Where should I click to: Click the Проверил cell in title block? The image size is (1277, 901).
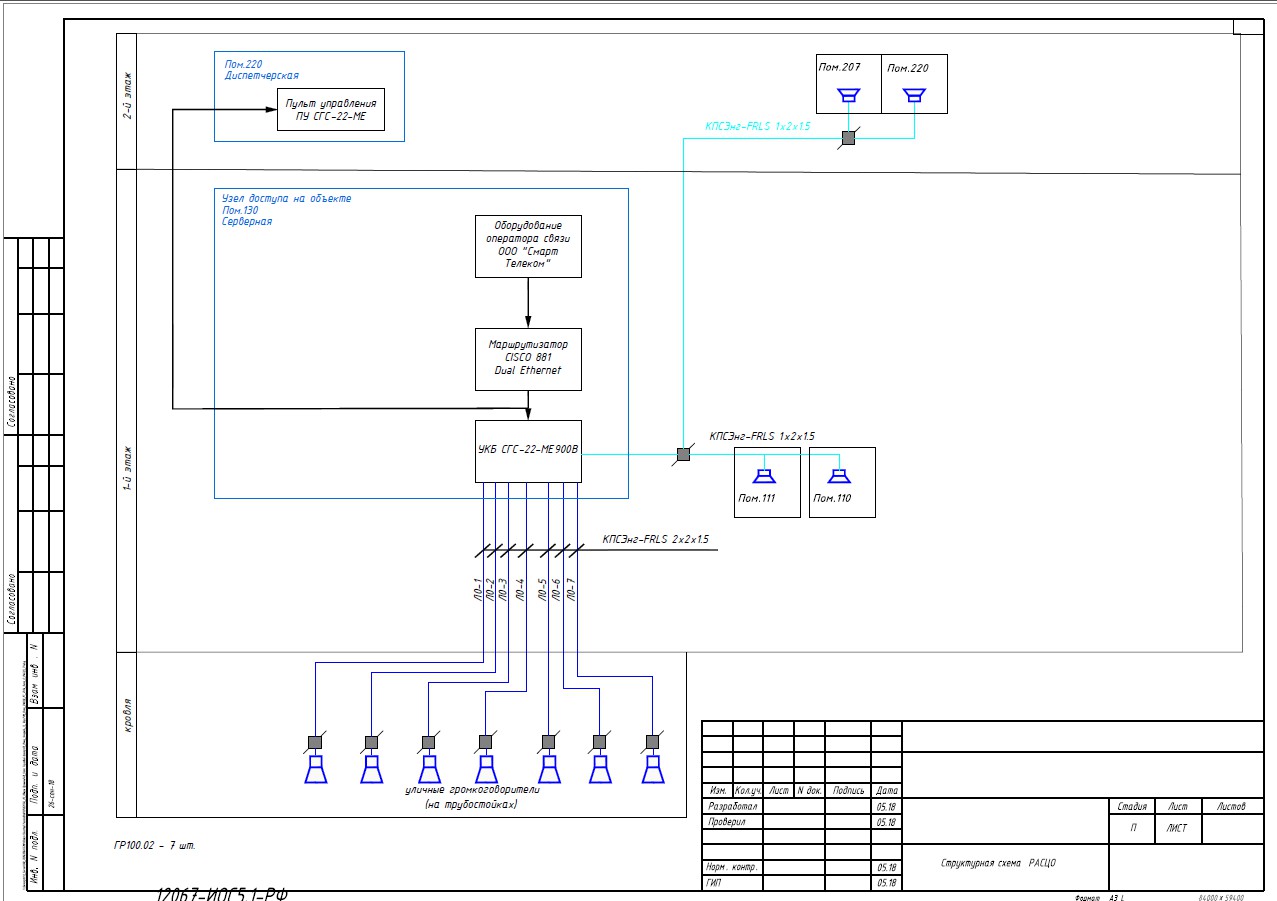click(x=733, y=822)
